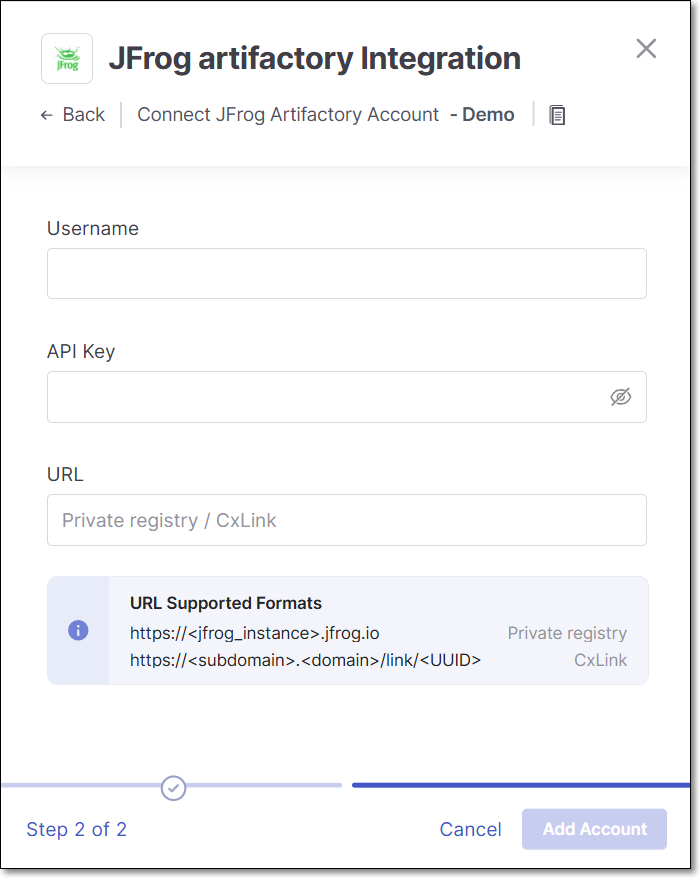Click the 'Private registry' label in the info box

567,633
